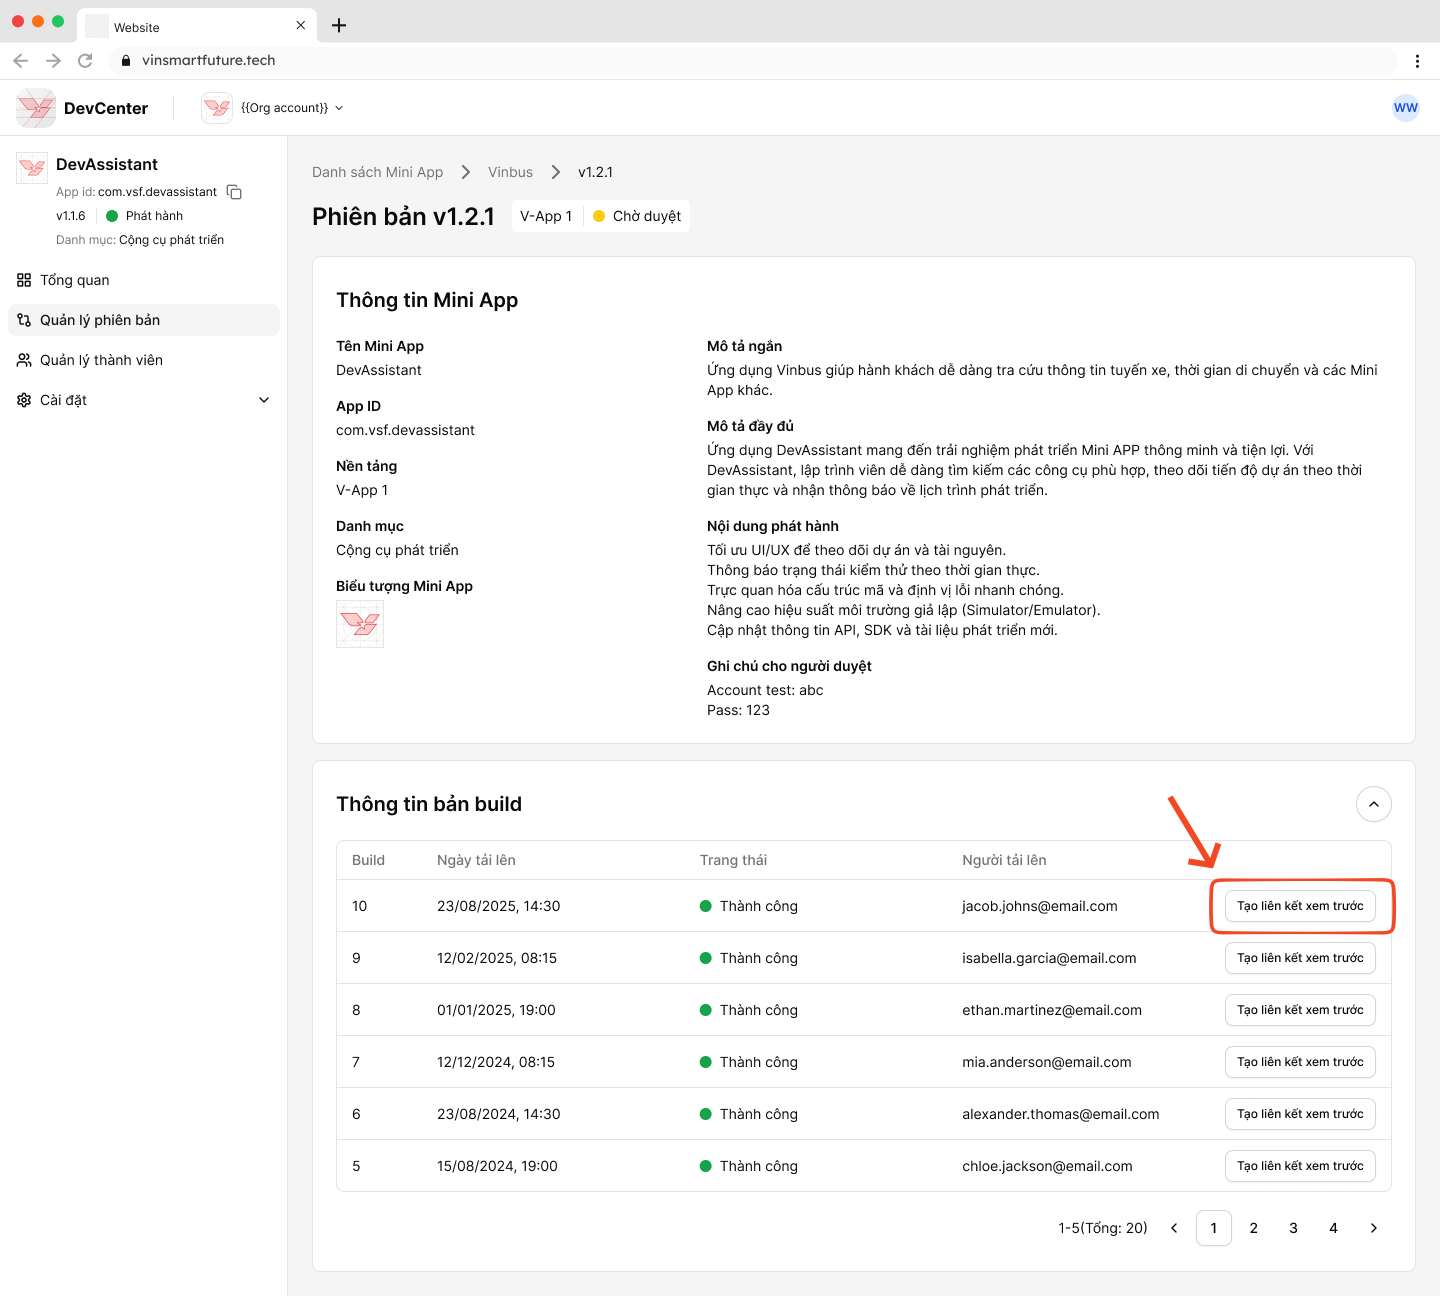Click the org account logo icon
This screenshot has width=1440, height=1296.
click(217, 108)
